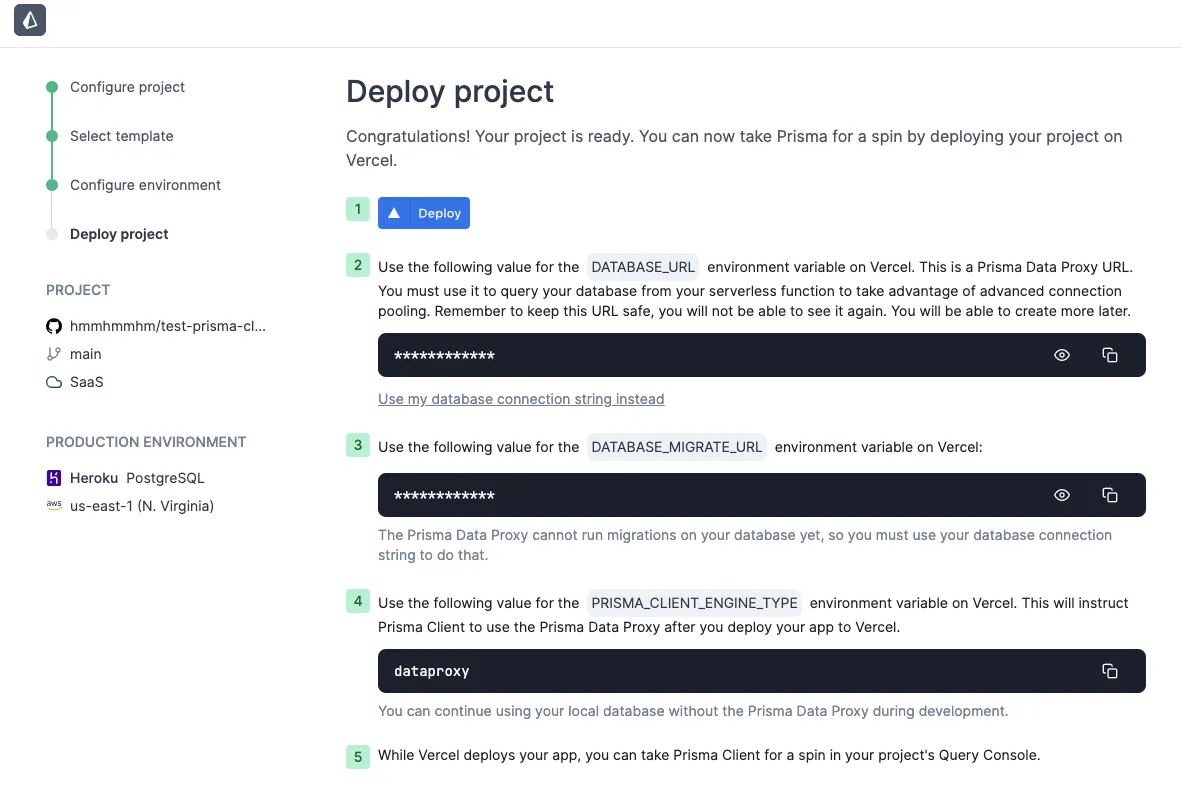
Task: Return to the Configure environment step
Action: pyautogui.click(x=145, y=185)
